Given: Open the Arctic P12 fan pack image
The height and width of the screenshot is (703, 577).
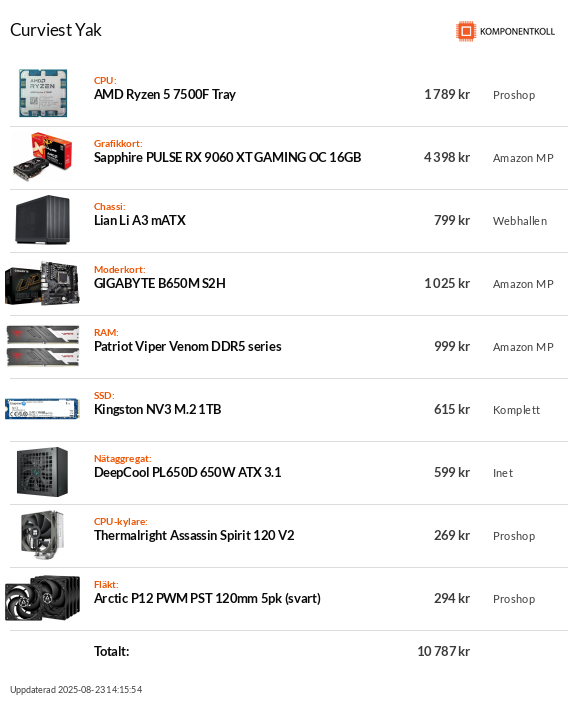Looking at the screenshot, I should (43, 598).
